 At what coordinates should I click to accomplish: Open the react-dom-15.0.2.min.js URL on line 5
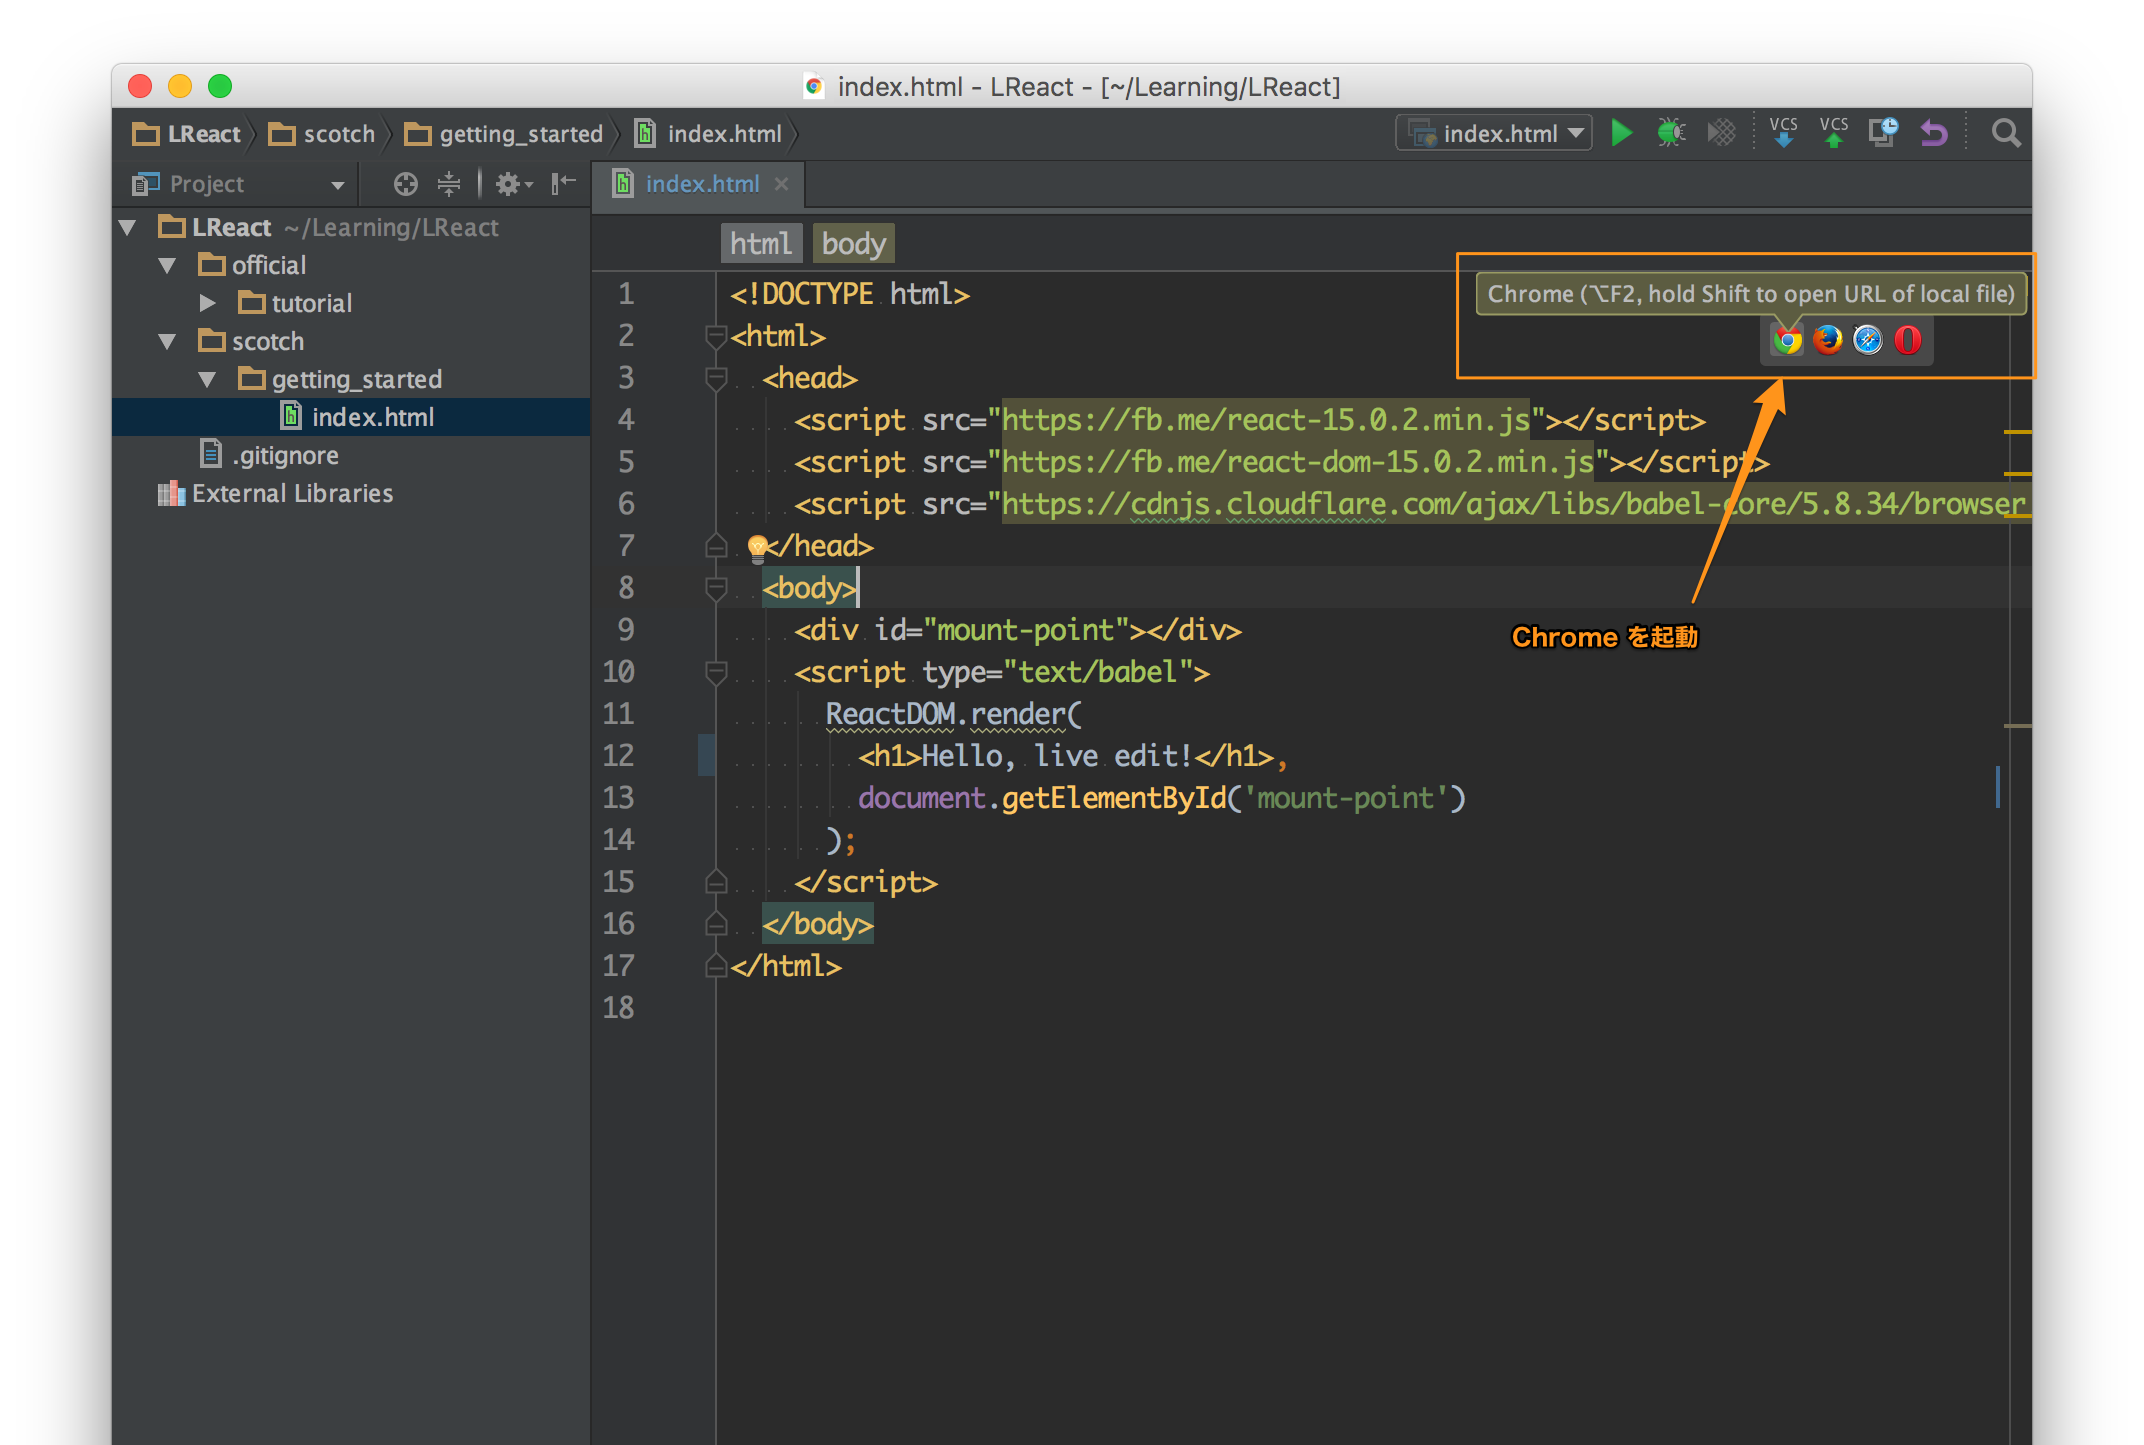click(x=1298, y=462)
